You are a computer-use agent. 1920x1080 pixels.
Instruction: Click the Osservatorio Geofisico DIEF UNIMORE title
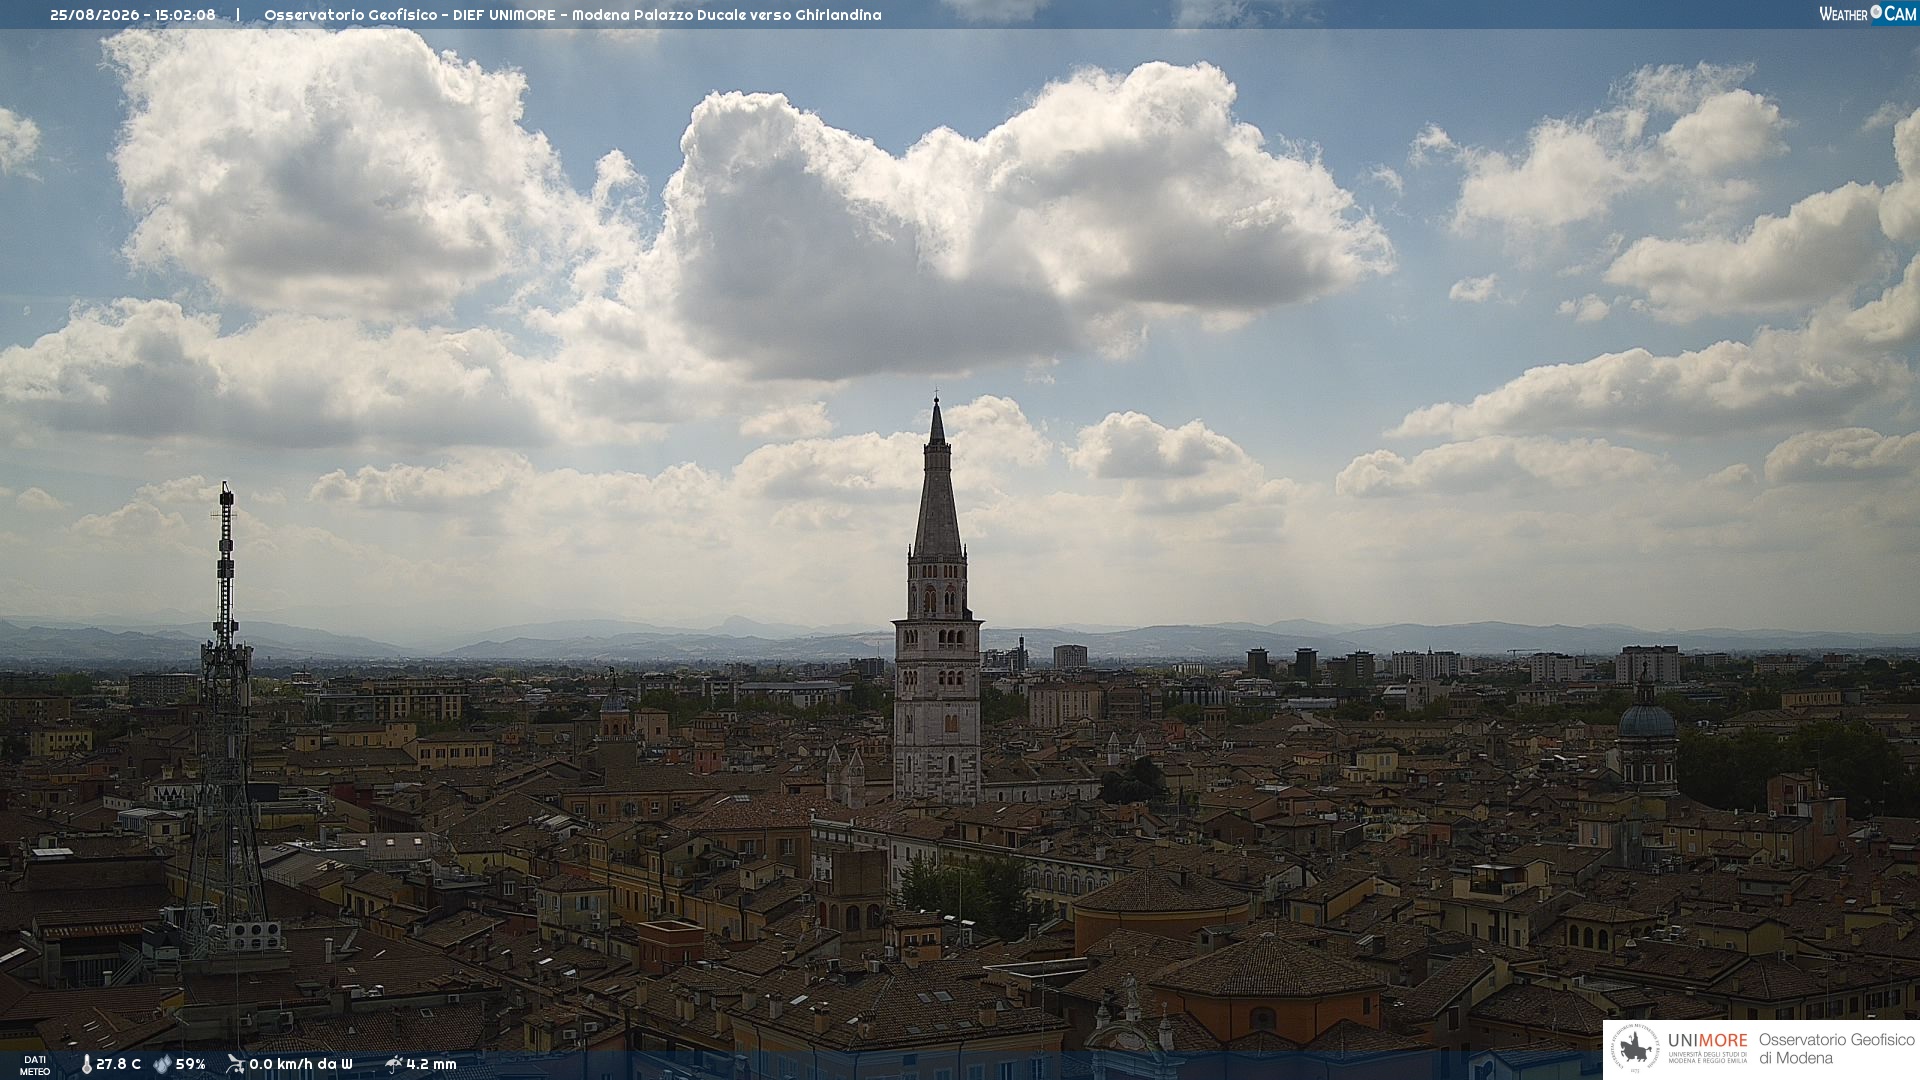(409, 15)
